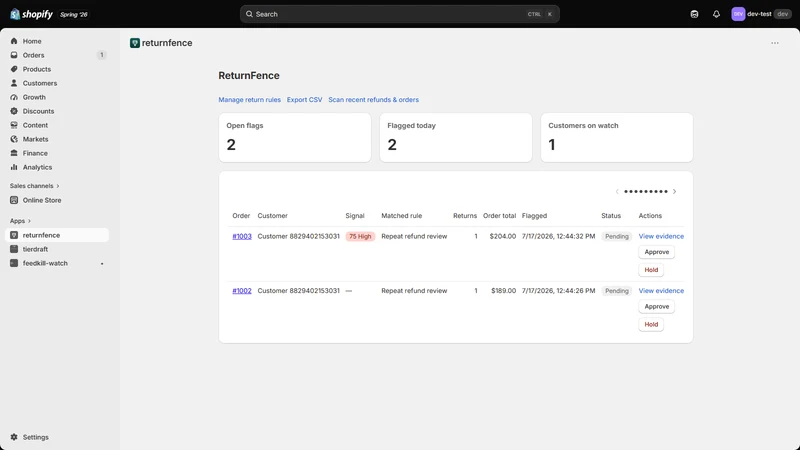Open order #1003 link

click(242, 236)
